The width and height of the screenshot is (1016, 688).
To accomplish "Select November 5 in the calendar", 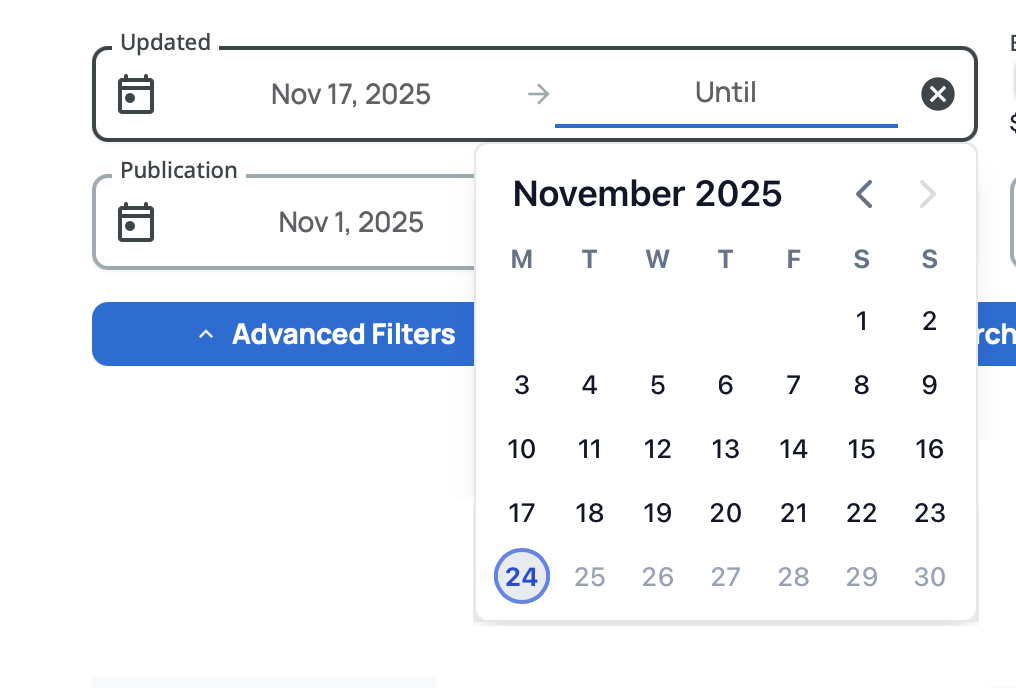I will (x=658, y=385).
